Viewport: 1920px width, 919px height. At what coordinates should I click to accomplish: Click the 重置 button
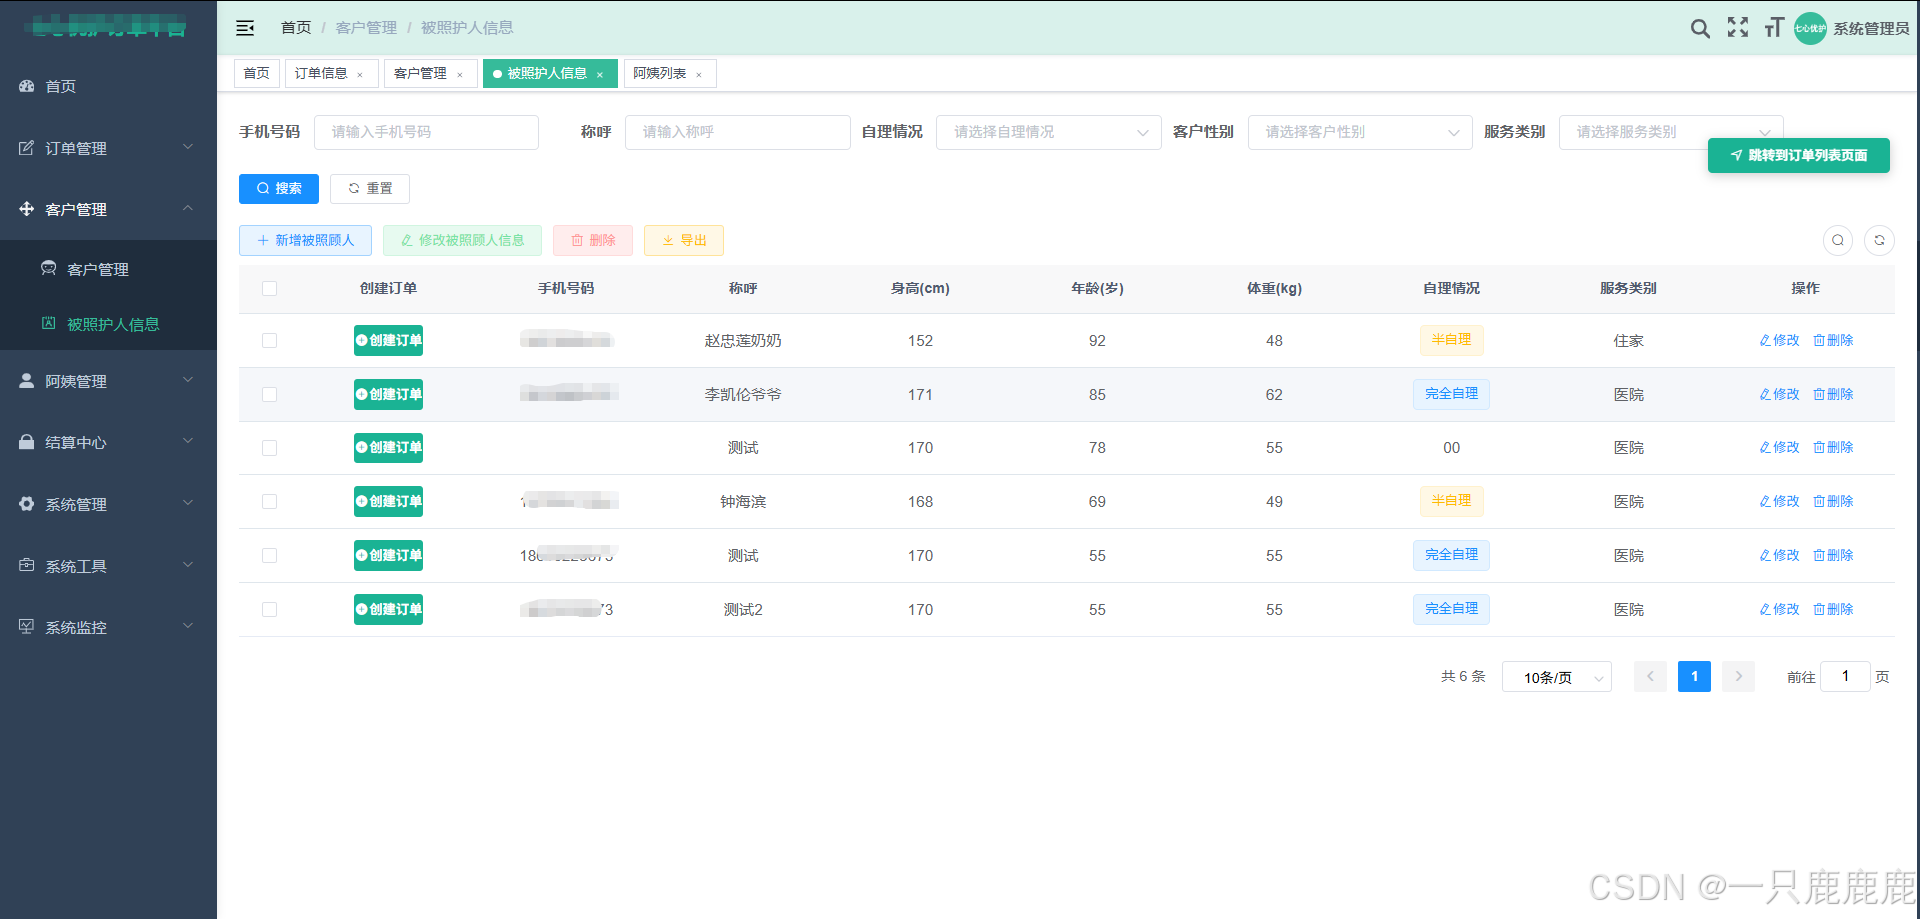(370, 188)
